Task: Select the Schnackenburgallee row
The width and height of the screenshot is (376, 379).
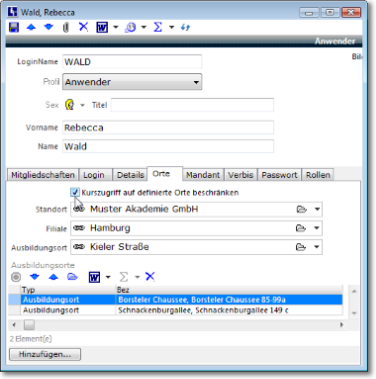Action: [176, 310]
